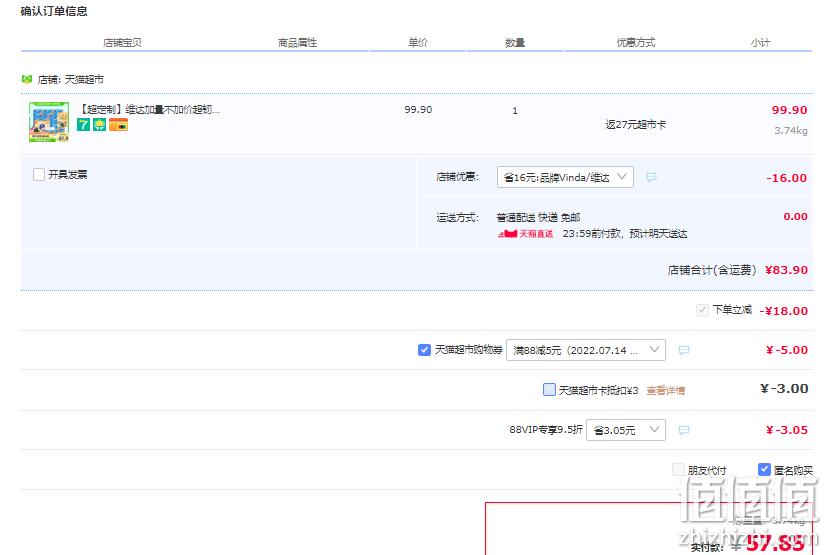This screenshot has width=828, height=555.
Task: Expand the 省16元:品牌Vinda store discount dropdown
Action: click(x=565, y=177)
